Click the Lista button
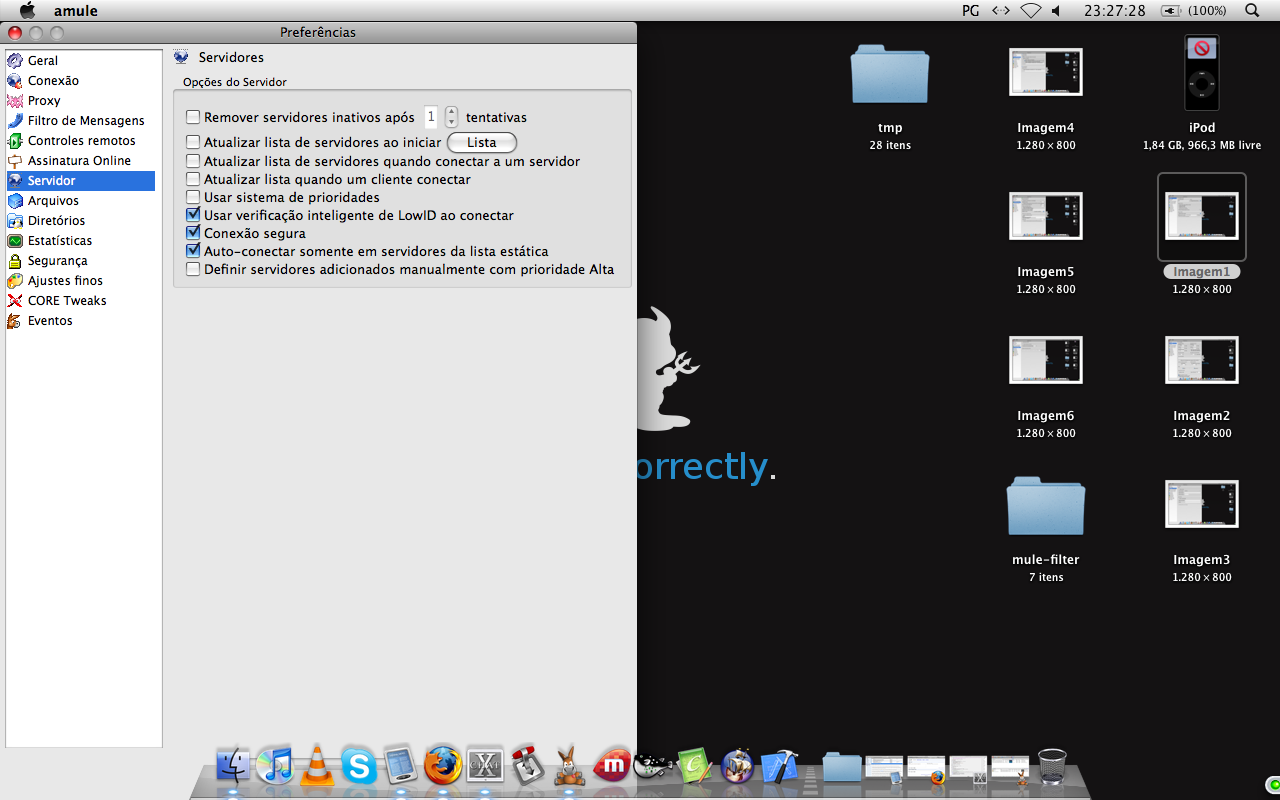This screenshot has height=800, width=1280. (481, 143)
